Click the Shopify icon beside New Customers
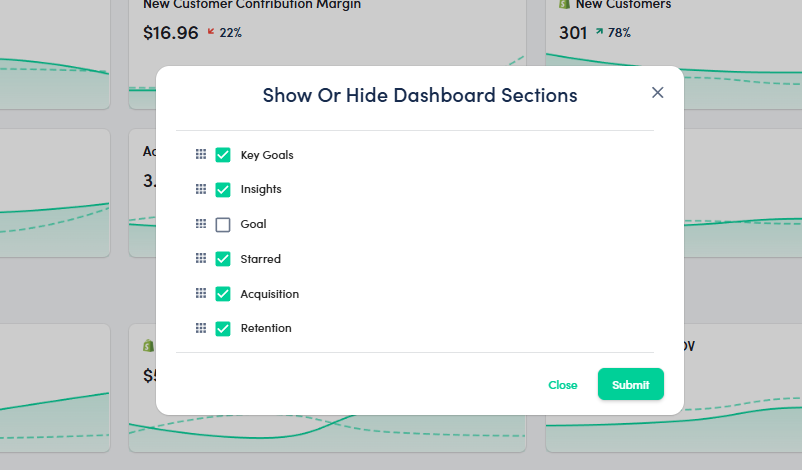The image size is (802, 470). (564, 5)
